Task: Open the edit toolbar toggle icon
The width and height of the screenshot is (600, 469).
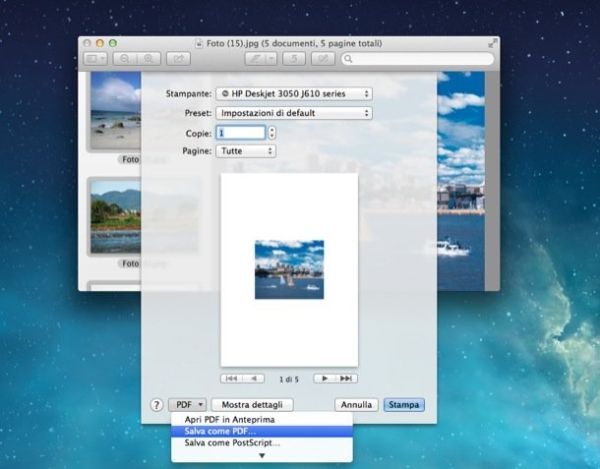Action: click(x=323, y=59)
